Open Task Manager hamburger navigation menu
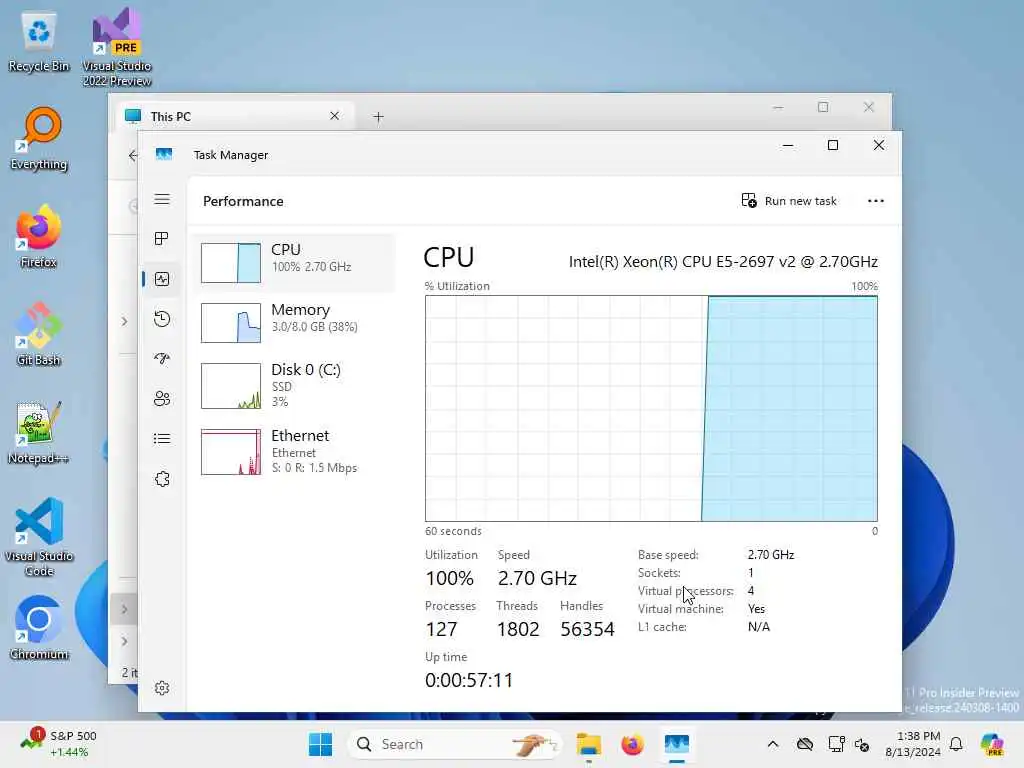This screenshot has width=1024, height=768. tap(162, 199)
